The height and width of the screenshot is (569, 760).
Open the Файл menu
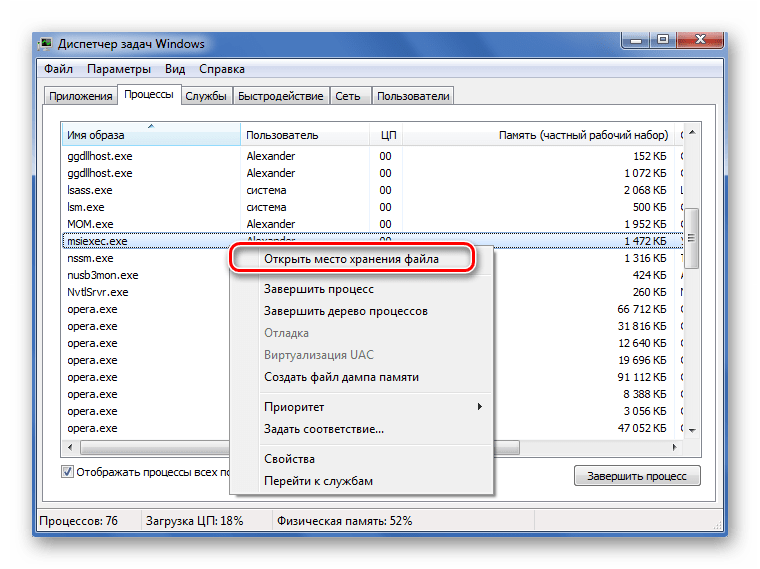tap(58, 69)
